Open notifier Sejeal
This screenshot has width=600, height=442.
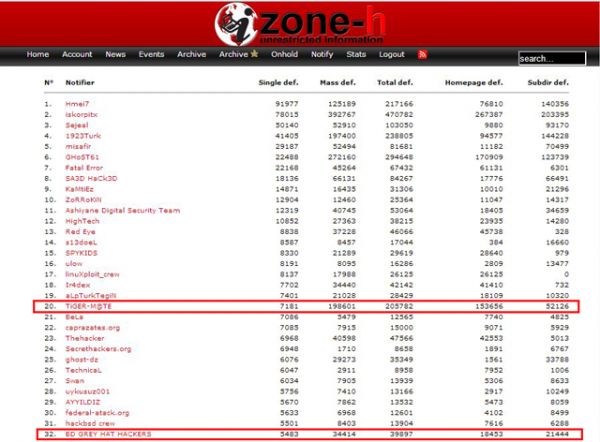[x=77, y=125]
